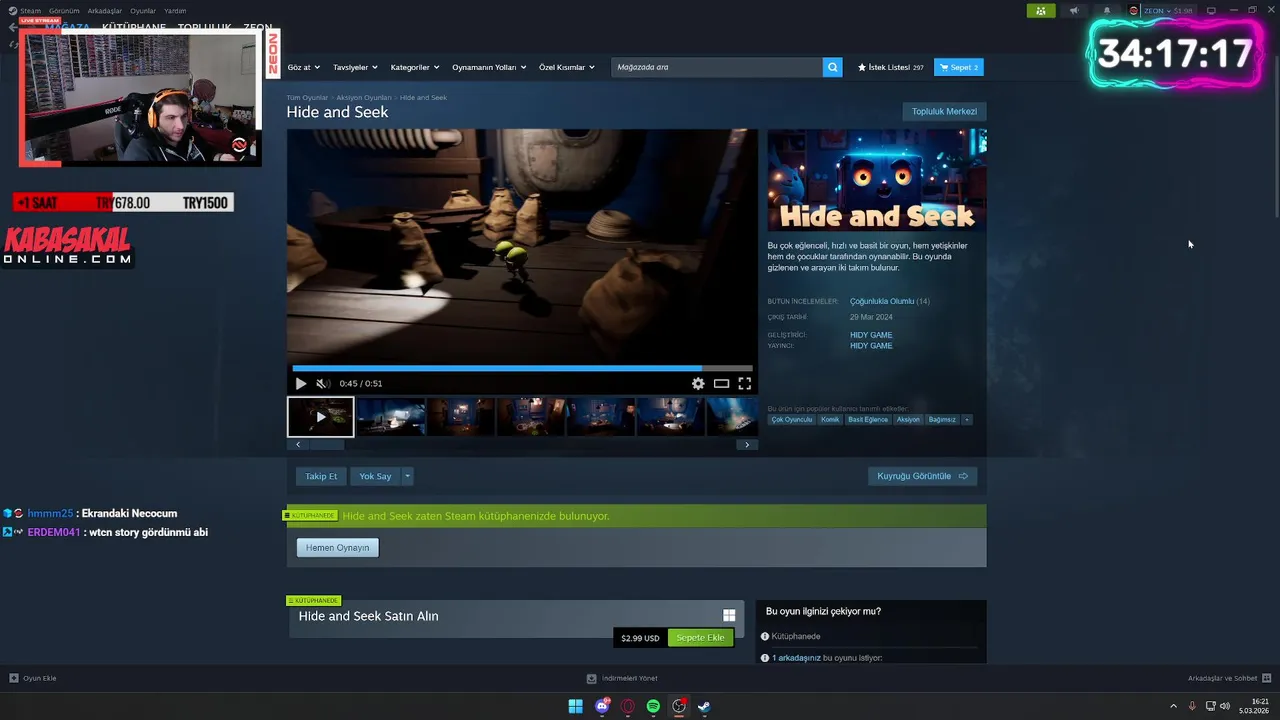This screenshot has width=1280, height=720.
Task: Open Opera browser from the taskbar
Action: [x=628, y=706]
